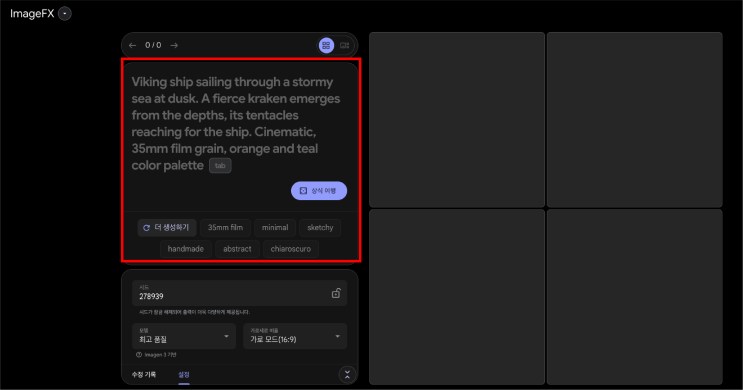
Task: Collapse the settings panel with chevron button
Action: click(347, 374)
